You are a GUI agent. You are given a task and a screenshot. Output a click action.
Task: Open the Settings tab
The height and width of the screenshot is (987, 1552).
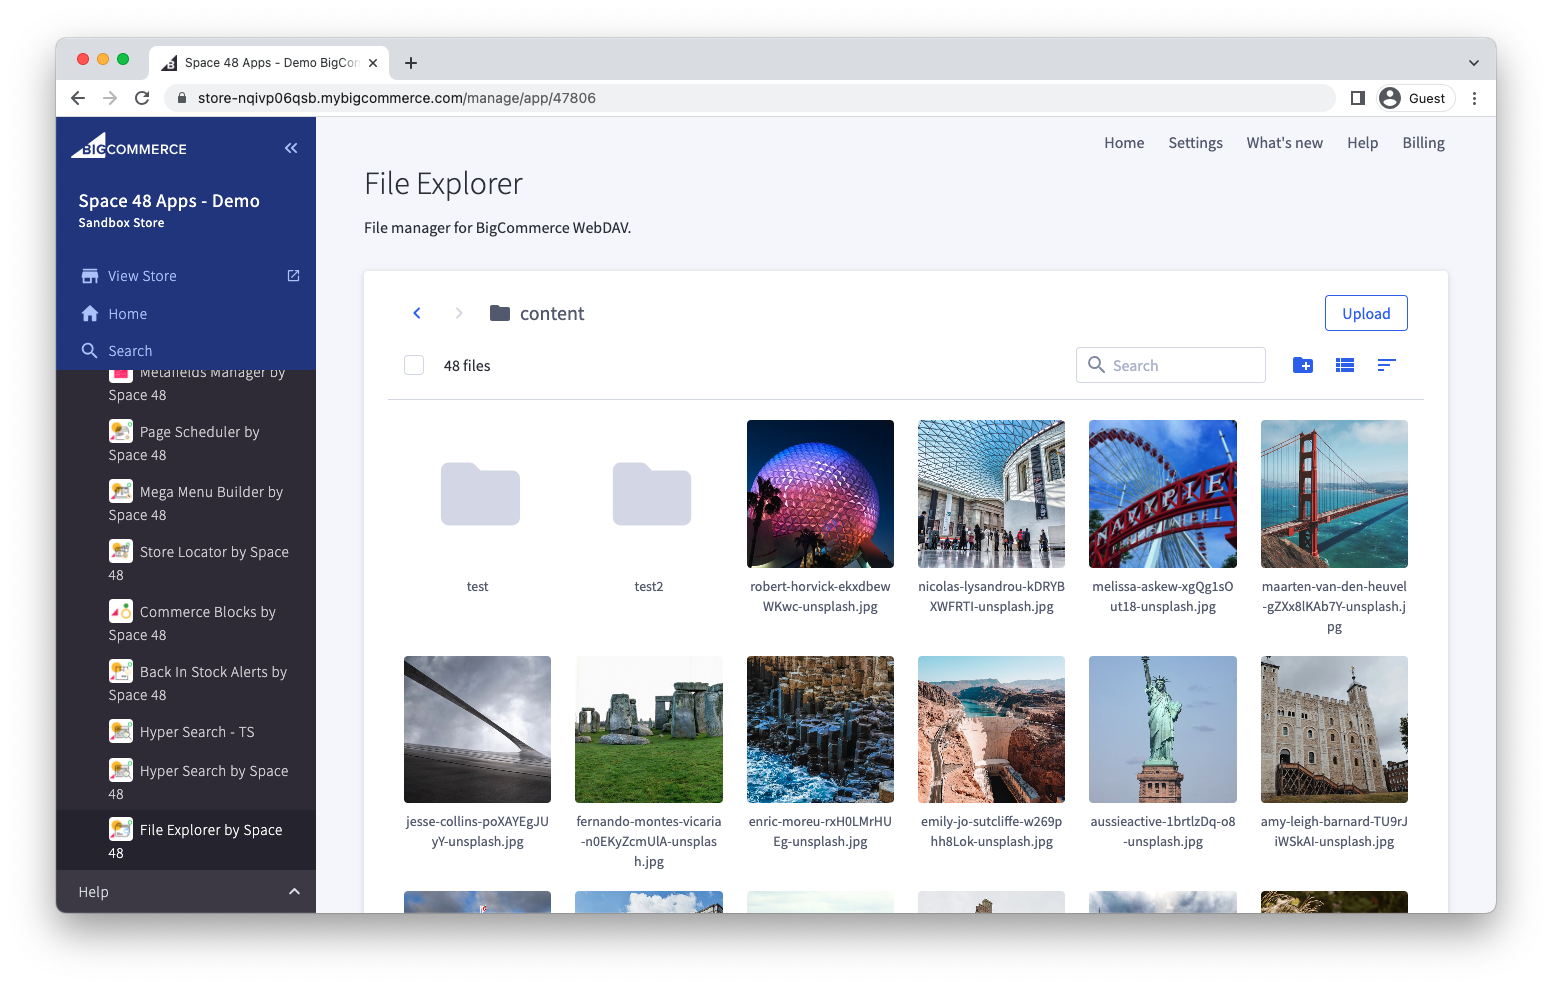point(1195,143)
